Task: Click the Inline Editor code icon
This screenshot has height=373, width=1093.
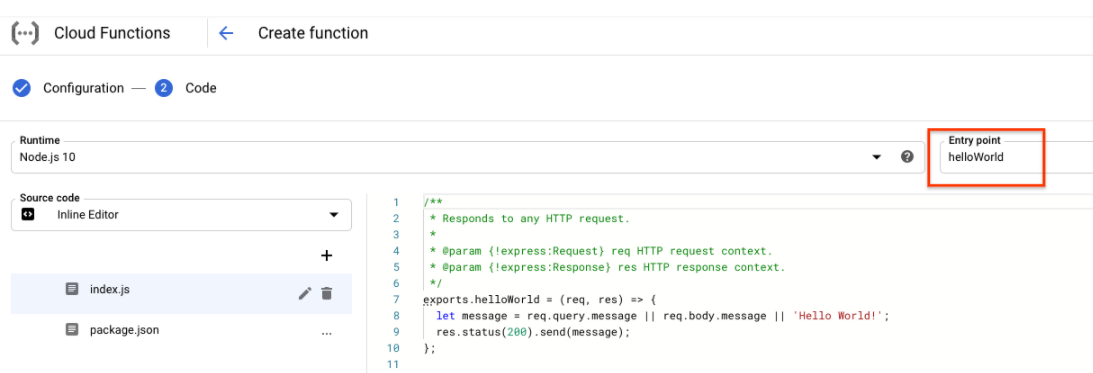Action: (28, 215)
